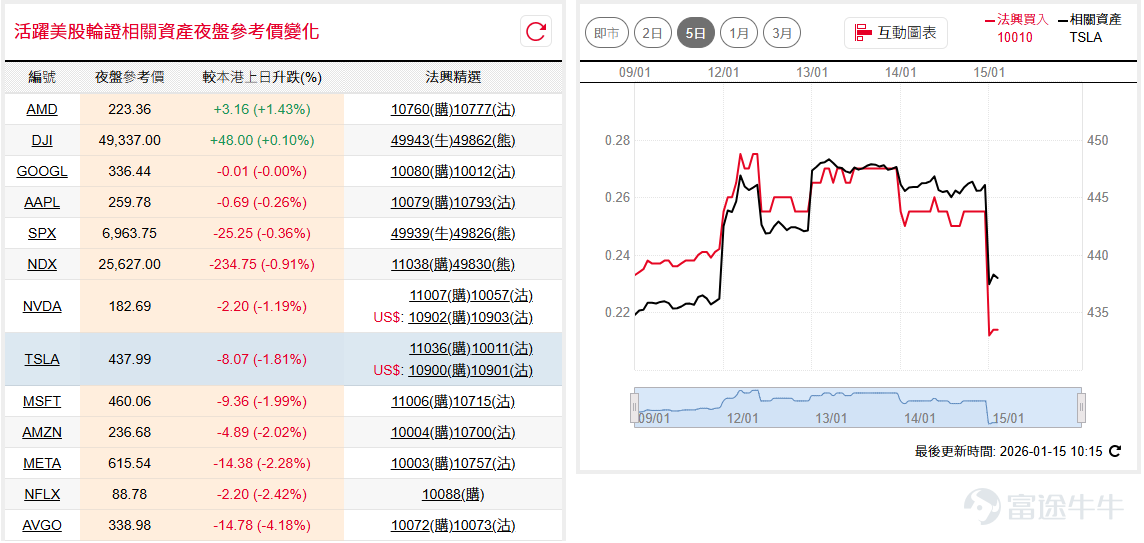Open NFLX call warrant 10088(購)
This screenshot has height=543, width=1144.
click(x=453, y=494)
